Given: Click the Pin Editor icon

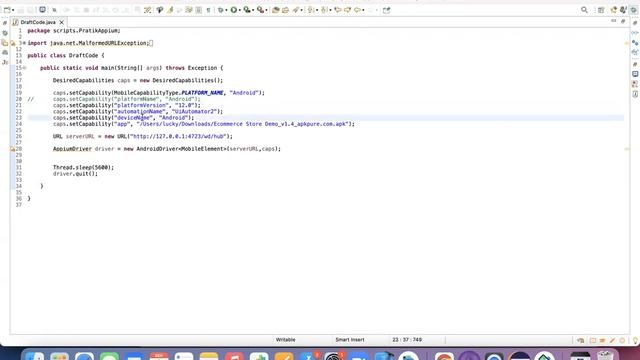Looking at the screenshot, I should tap(387, 10).
